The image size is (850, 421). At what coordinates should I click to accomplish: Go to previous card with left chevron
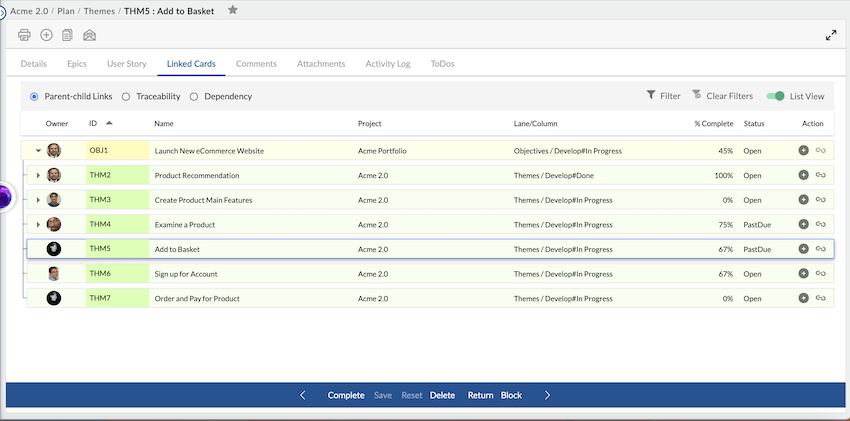click(x=302, y=395)
